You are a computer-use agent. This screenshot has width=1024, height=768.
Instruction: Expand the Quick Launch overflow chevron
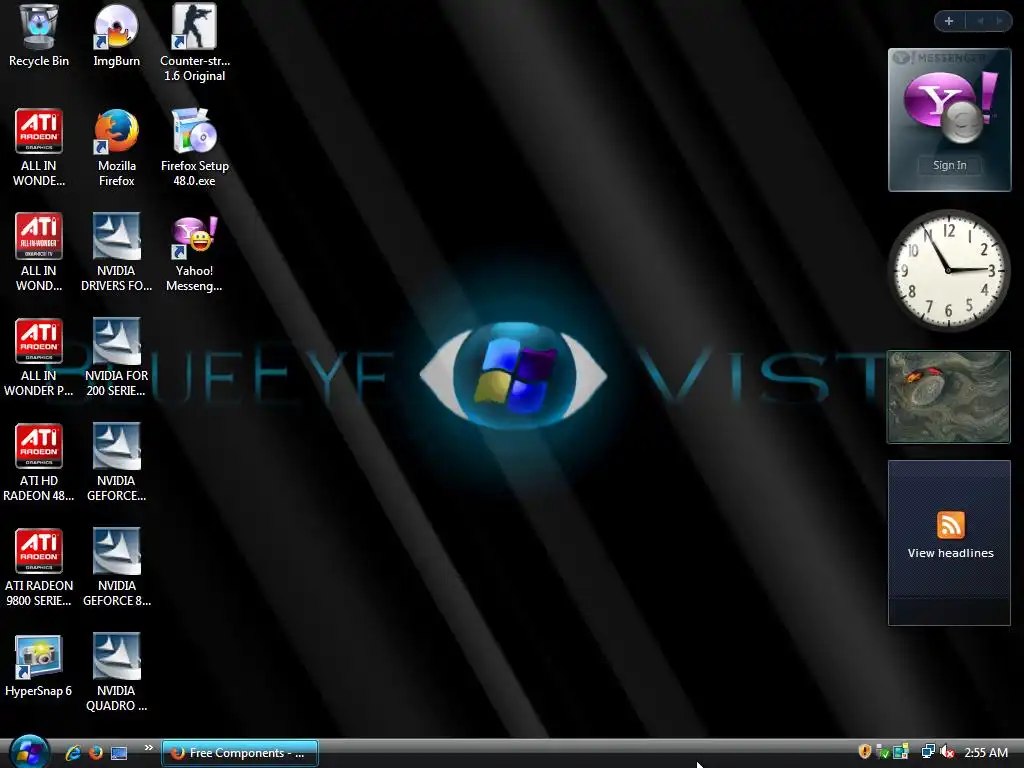148,748
